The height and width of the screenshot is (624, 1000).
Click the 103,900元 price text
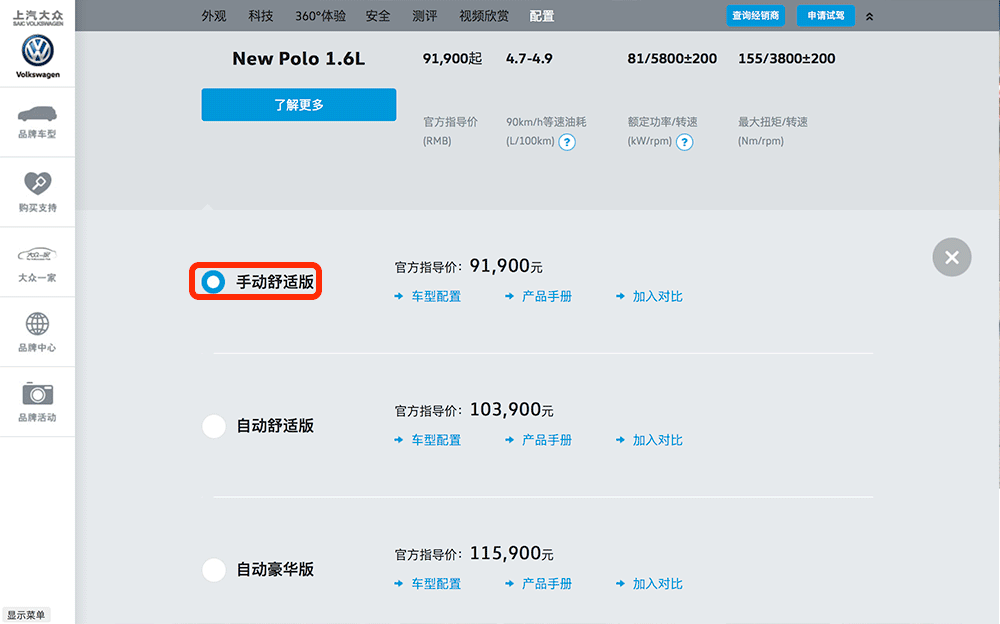pos(511,410)
